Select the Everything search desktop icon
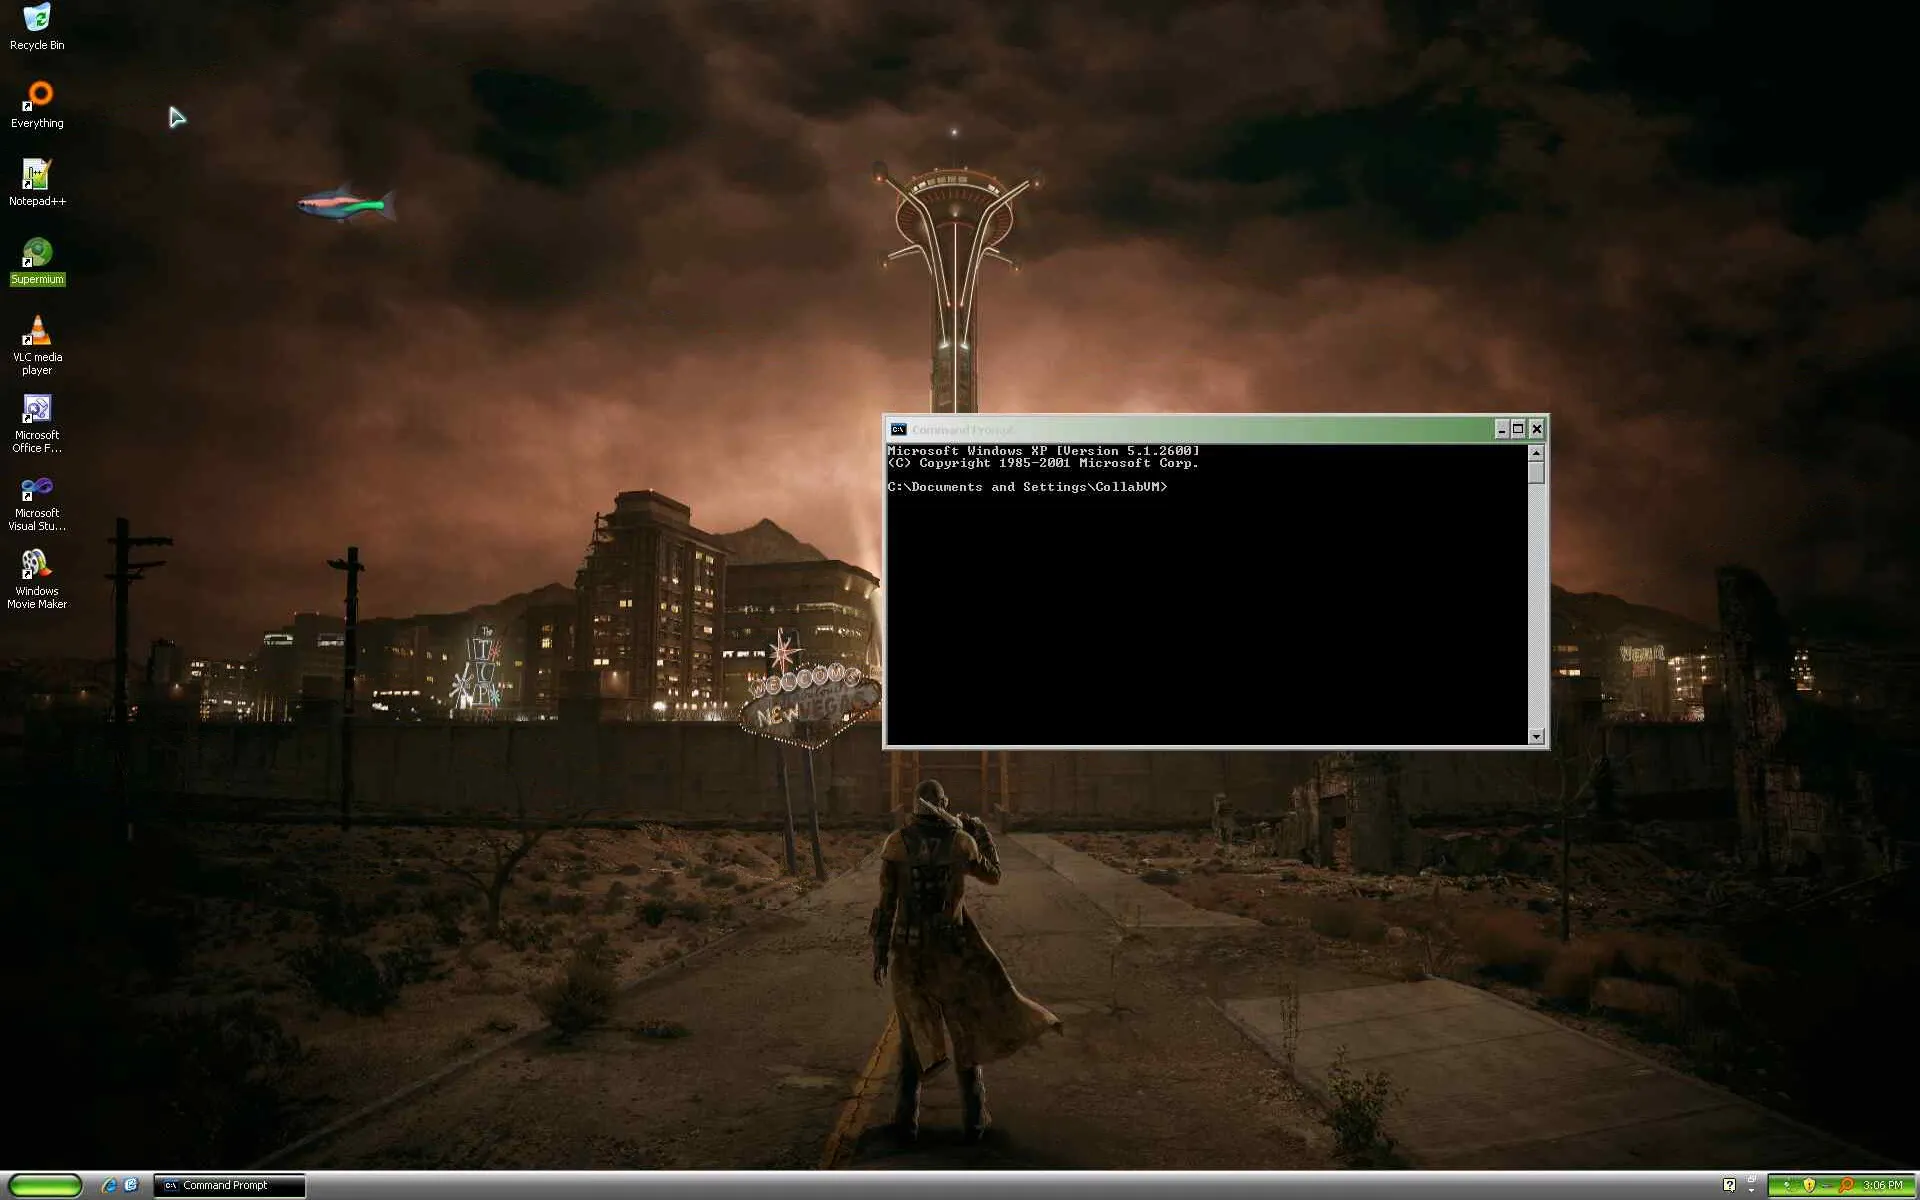 click(x=38, y=97)
